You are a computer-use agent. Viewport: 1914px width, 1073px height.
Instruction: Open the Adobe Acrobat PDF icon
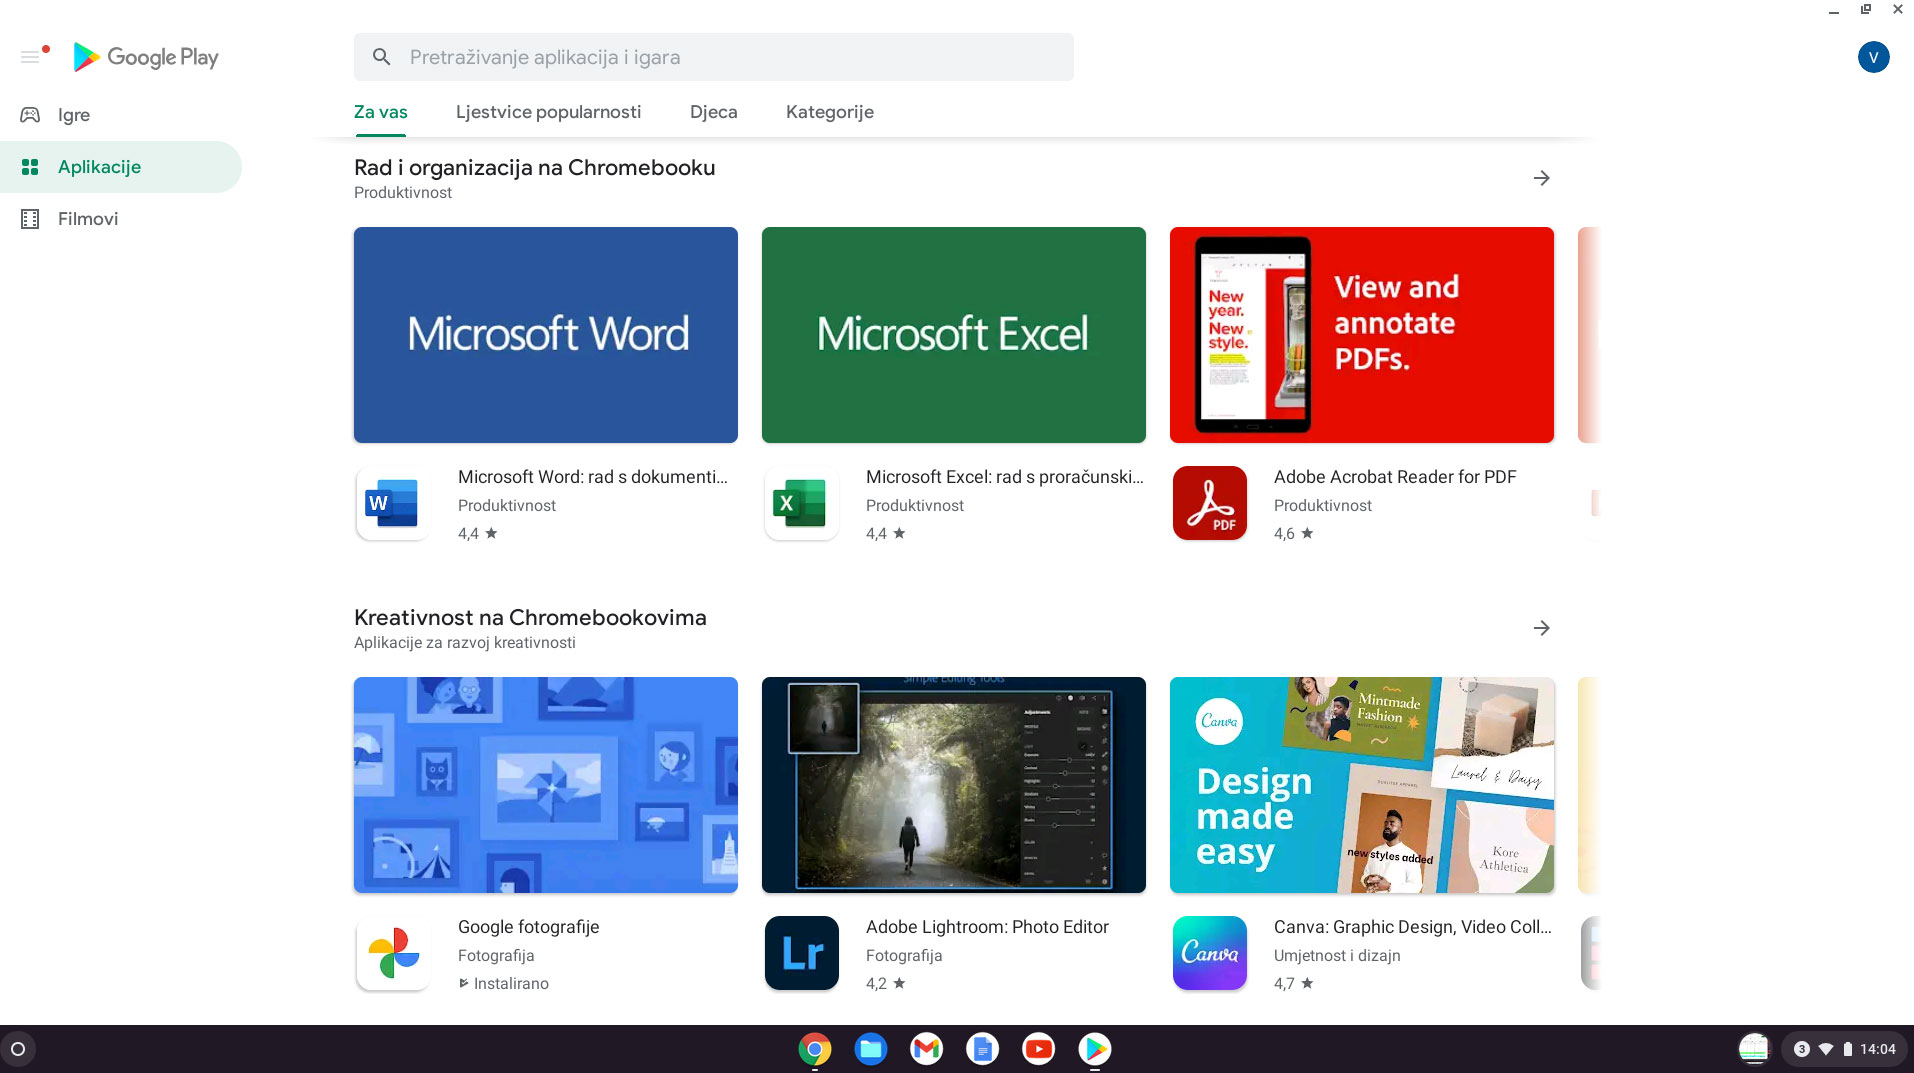[x=1209, y=503]
